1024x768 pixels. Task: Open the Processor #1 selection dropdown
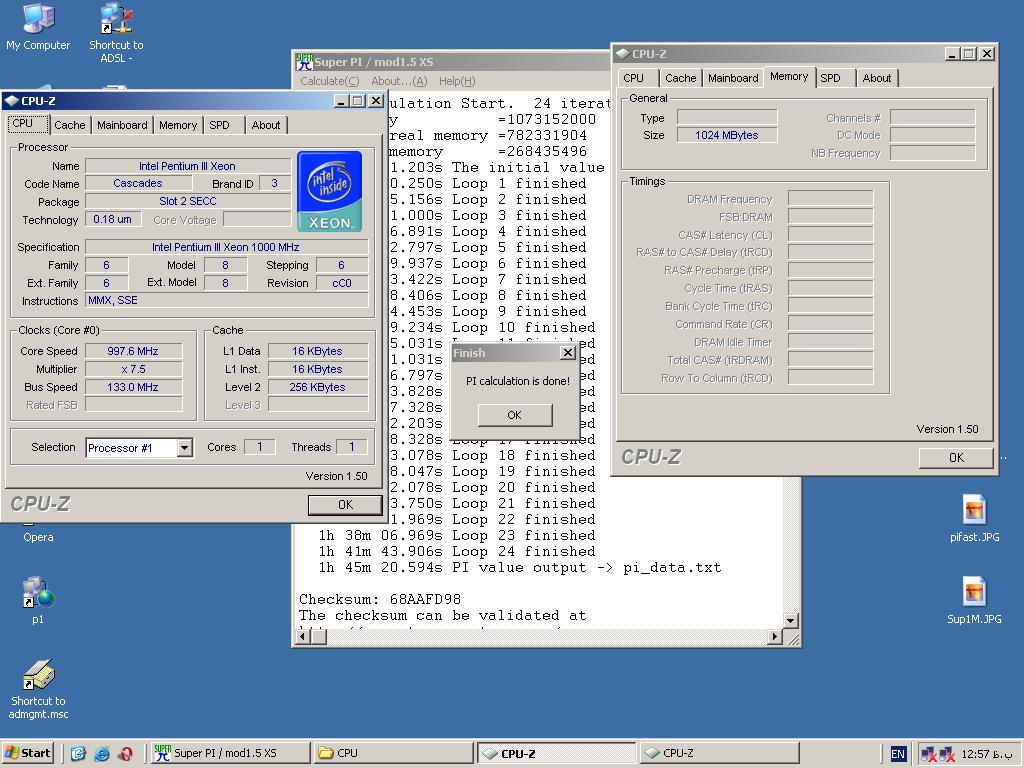coord(185,447)
